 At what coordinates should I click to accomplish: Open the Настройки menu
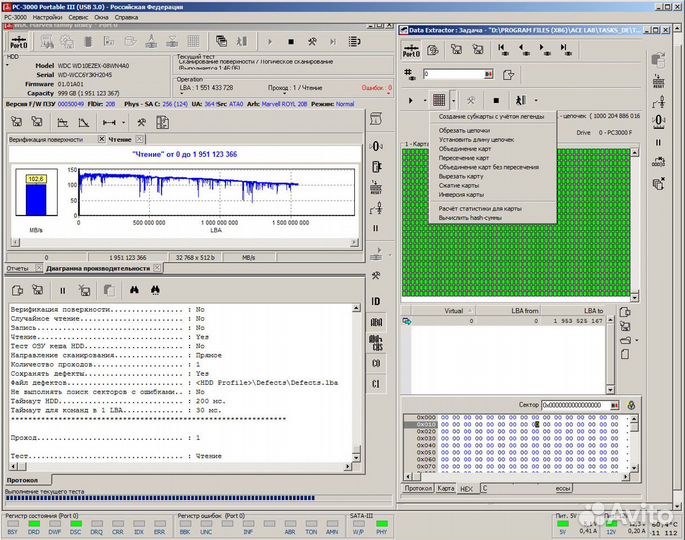tap(47, 17)
